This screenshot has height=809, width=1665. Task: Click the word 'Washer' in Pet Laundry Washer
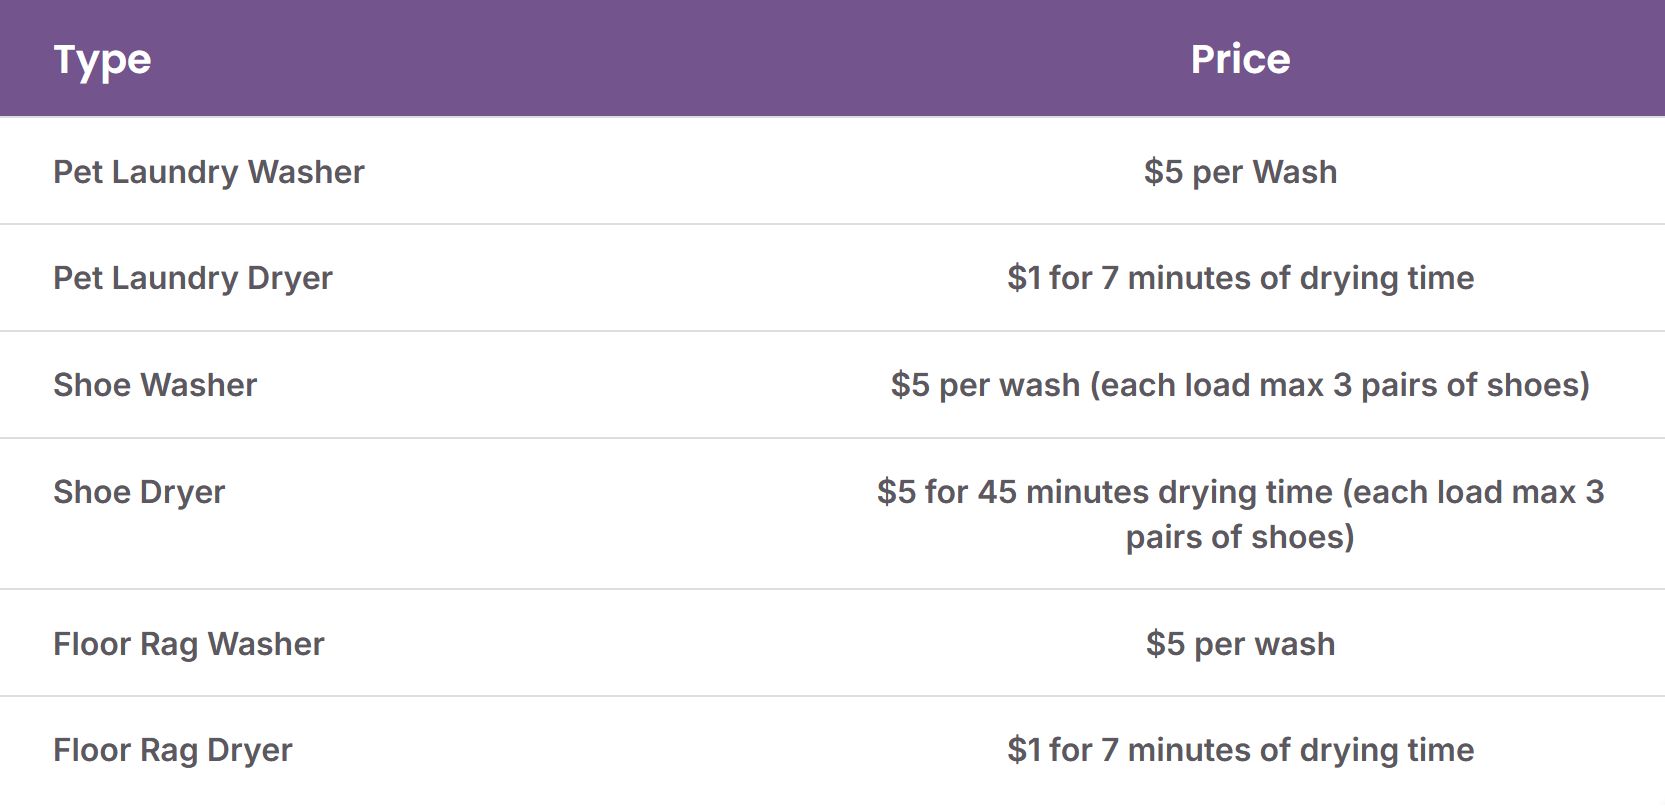[306, 172]
